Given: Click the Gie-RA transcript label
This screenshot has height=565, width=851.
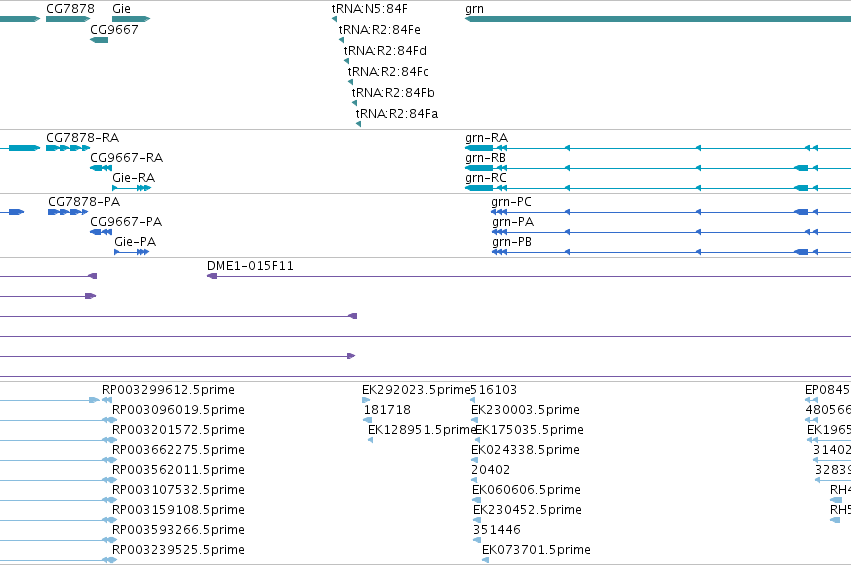Looking at the screenshot, I should (134, 177).
